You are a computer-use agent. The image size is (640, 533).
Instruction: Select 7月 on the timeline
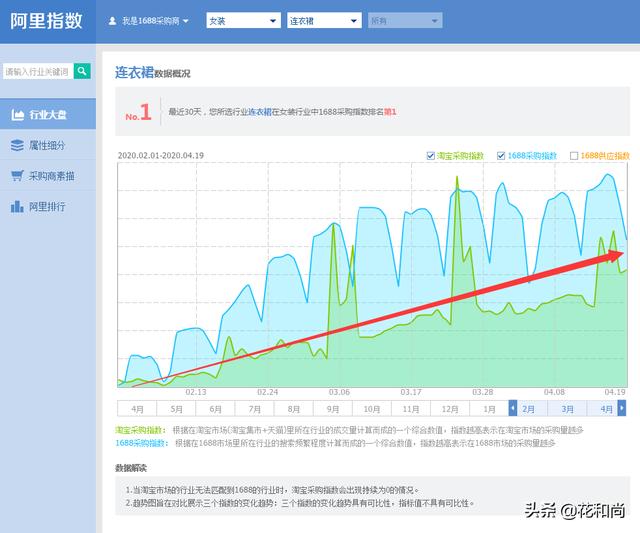255,409
